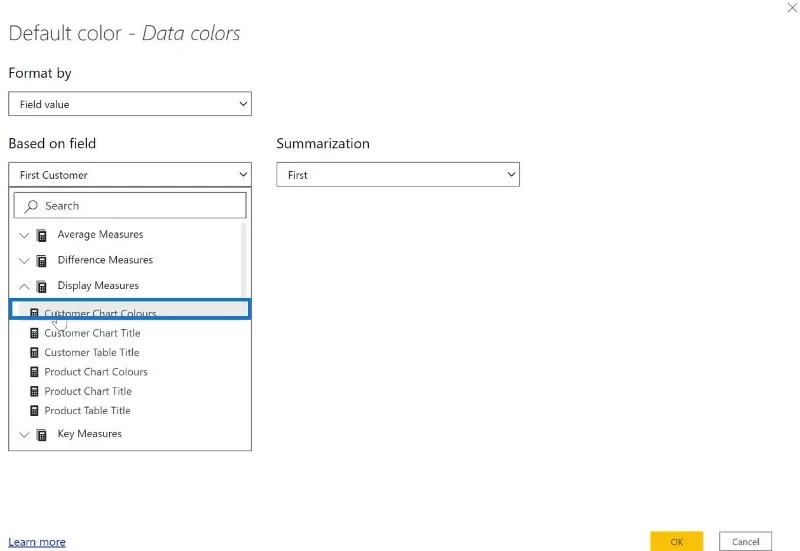Click the Difference Measures group label
Screen dimensions: 800x551
[105, 260]
